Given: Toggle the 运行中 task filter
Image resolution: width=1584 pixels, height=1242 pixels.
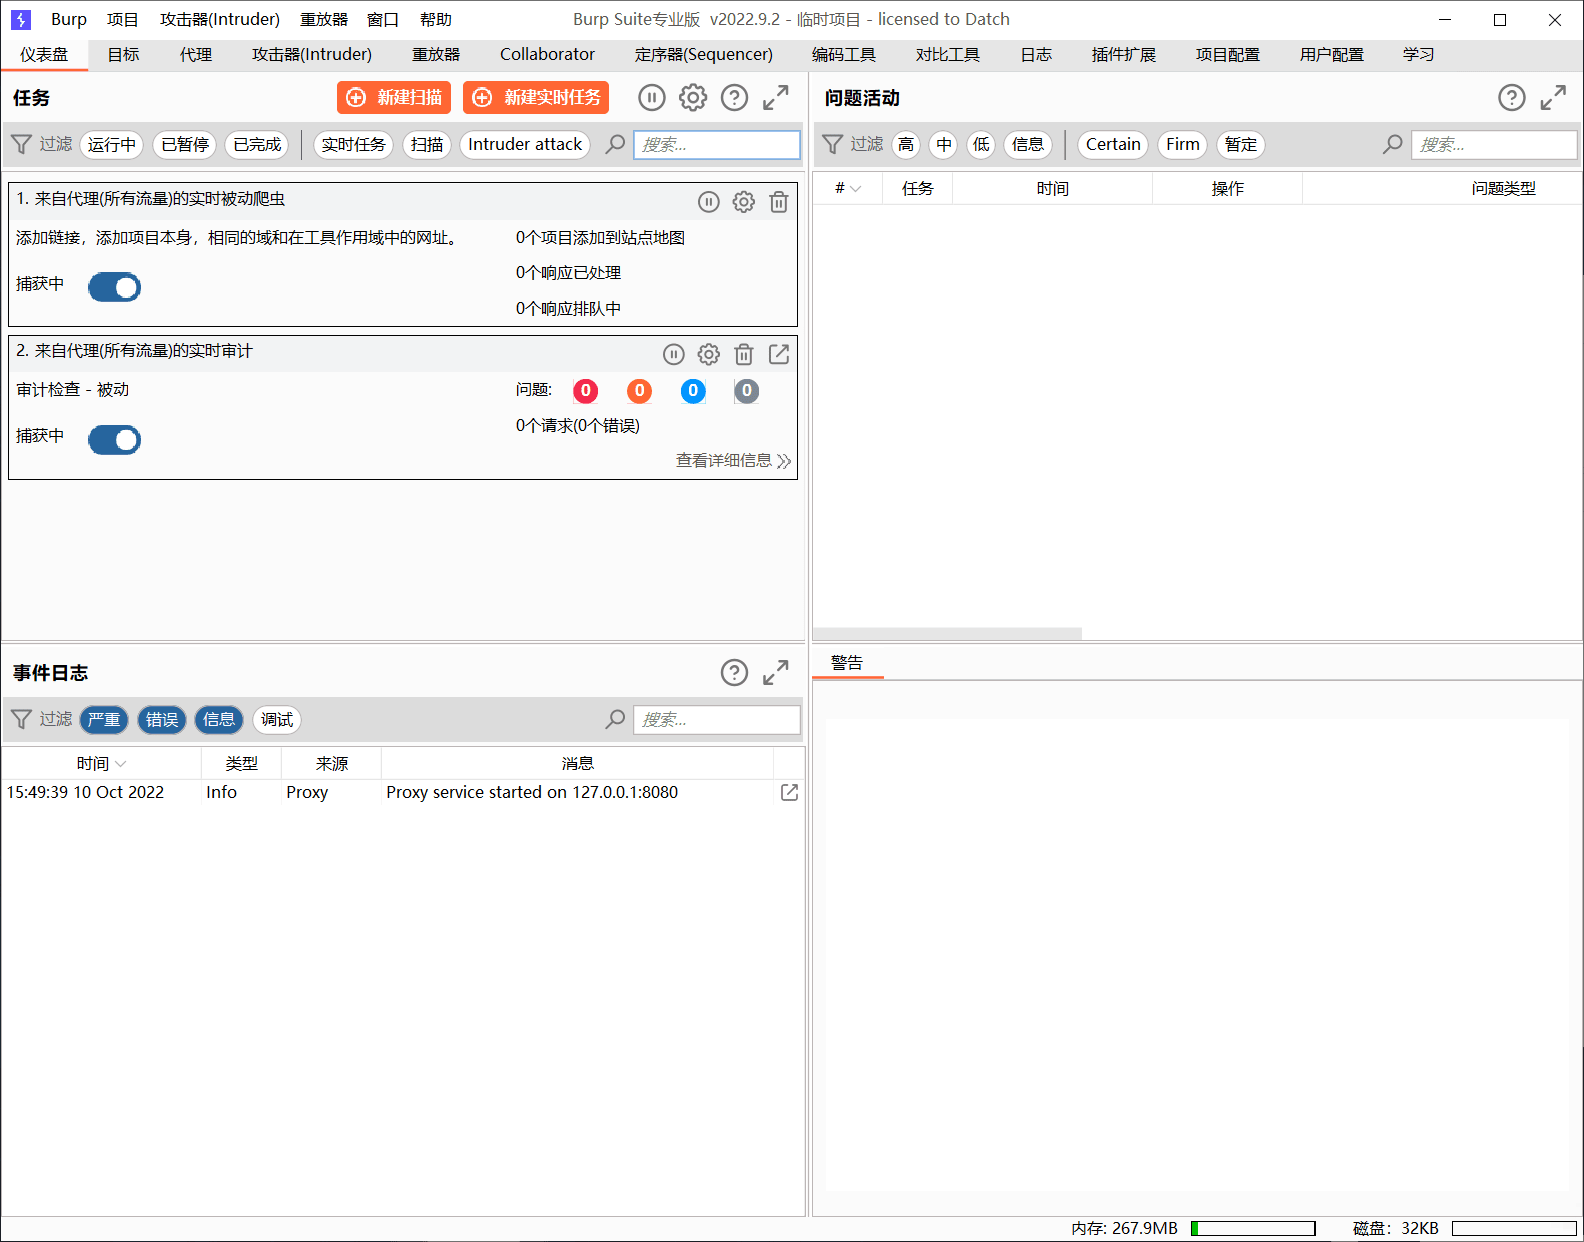Looking at the screenshot, I should pos(112,145).
